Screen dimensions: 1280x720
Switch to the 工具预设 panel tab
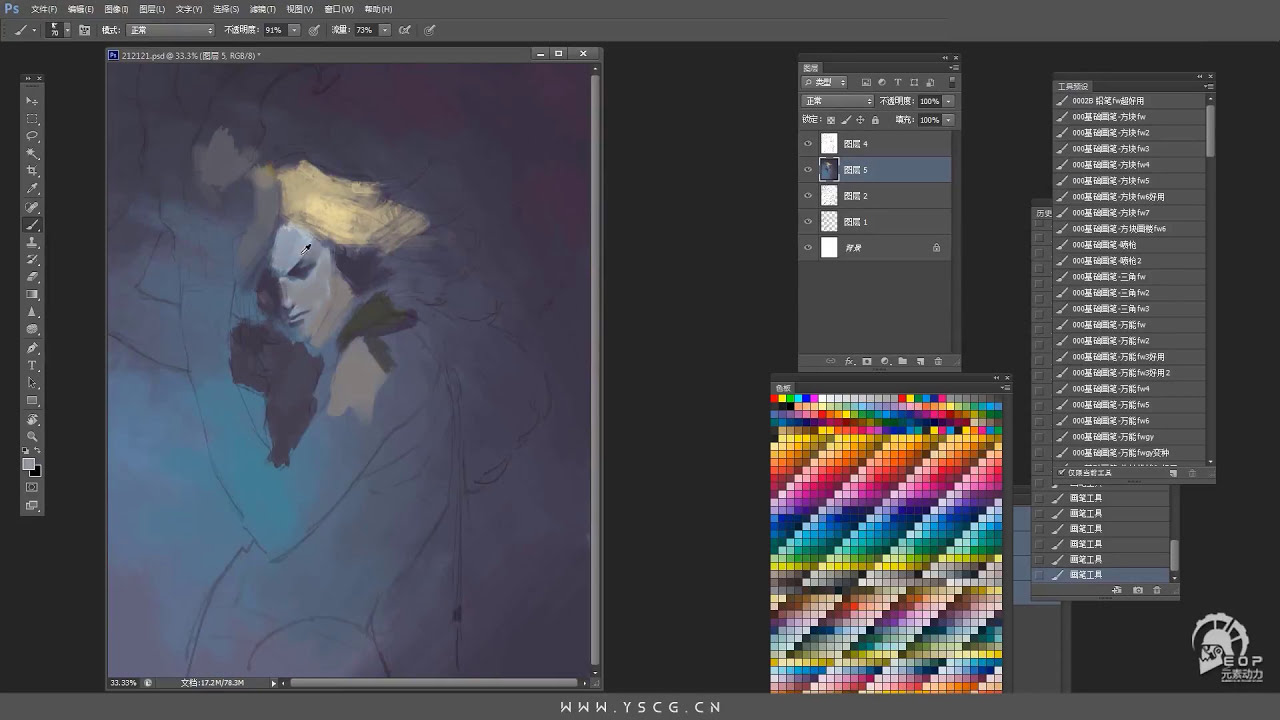pos(1073,87)
